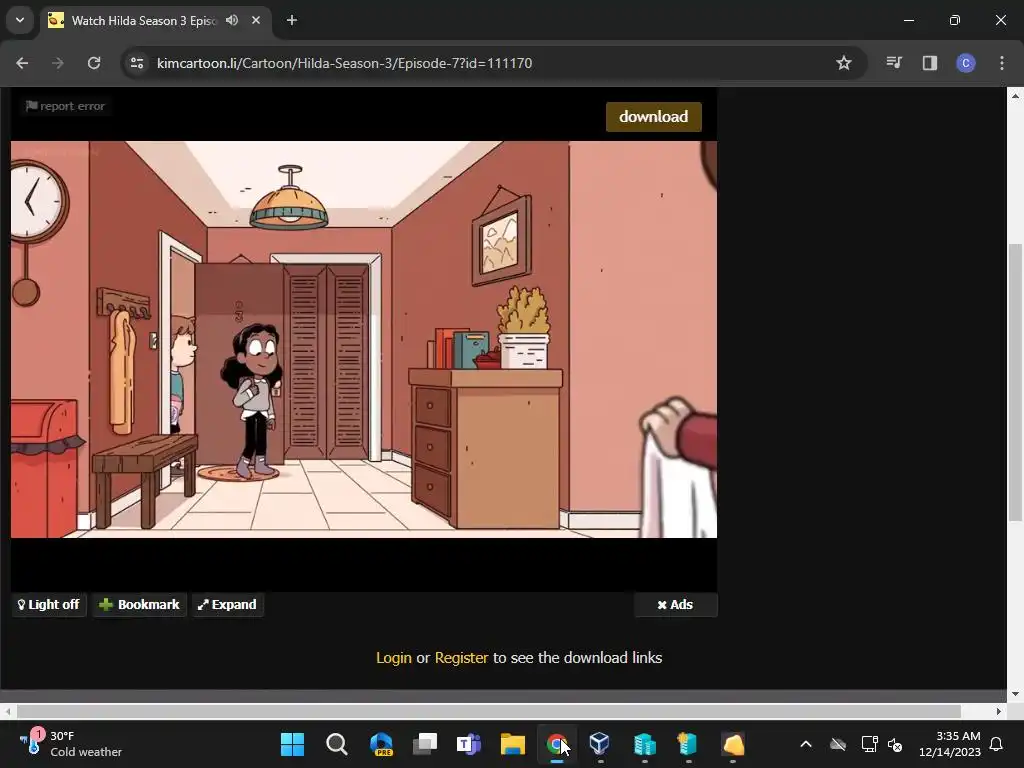The image size is (1024, 768).
Task: Open the Register link
Action: pyautogui.click(x=461, y=658)
